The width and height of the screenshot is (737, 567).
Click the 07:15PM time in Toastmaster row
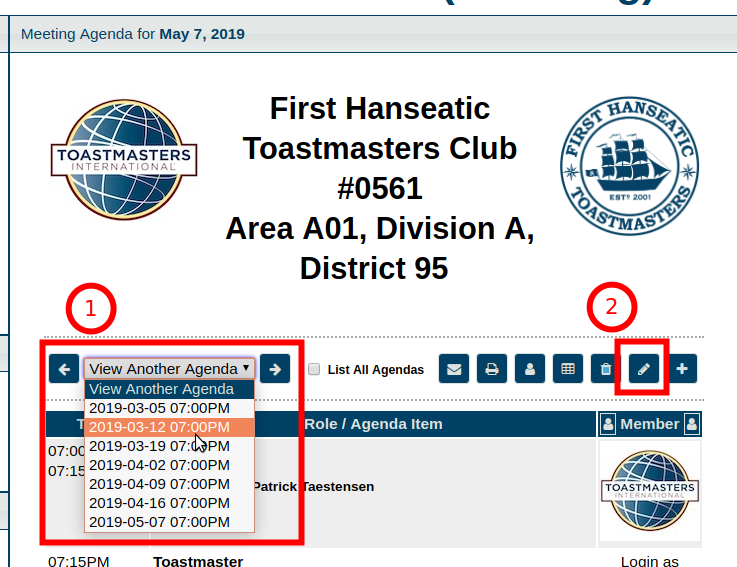78,561
